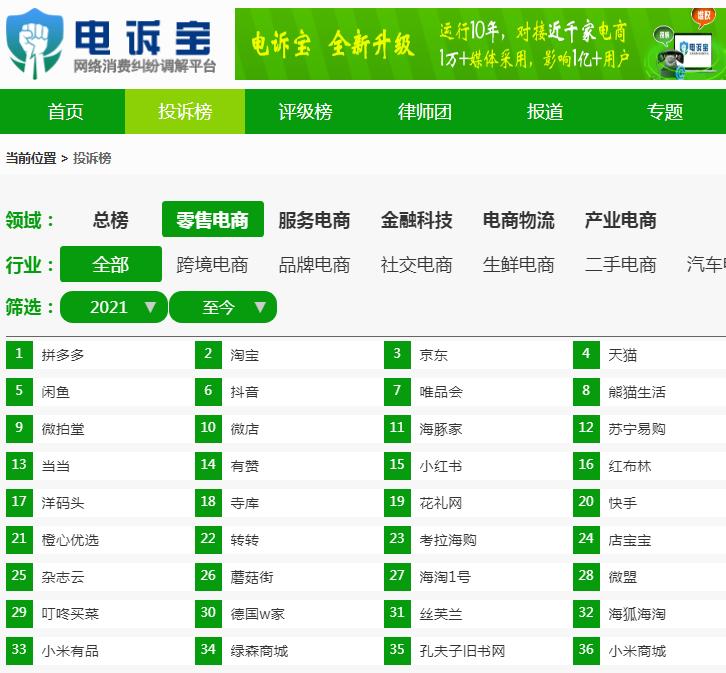The image size is (726, 673).
Task: Select 产业电商 domain filter
Action: tap(620, 220)
